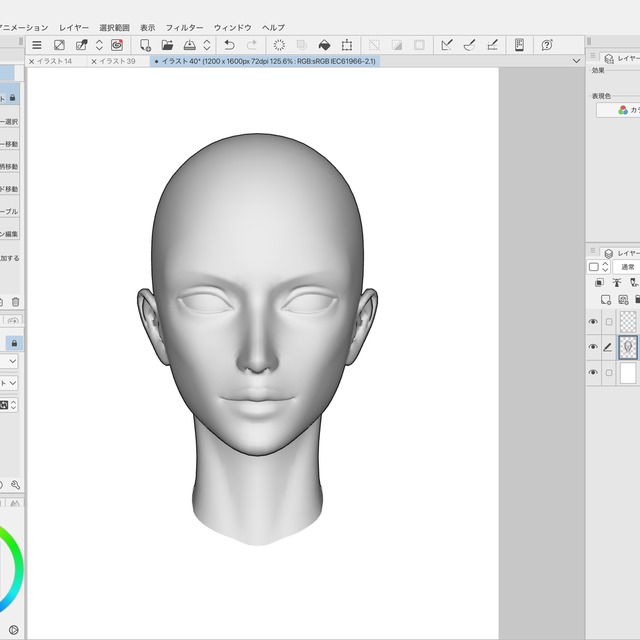Open the ウィンドウ menu
Image resolution: width=640 pixels, height=640 pixels.
tap(233, 27)
